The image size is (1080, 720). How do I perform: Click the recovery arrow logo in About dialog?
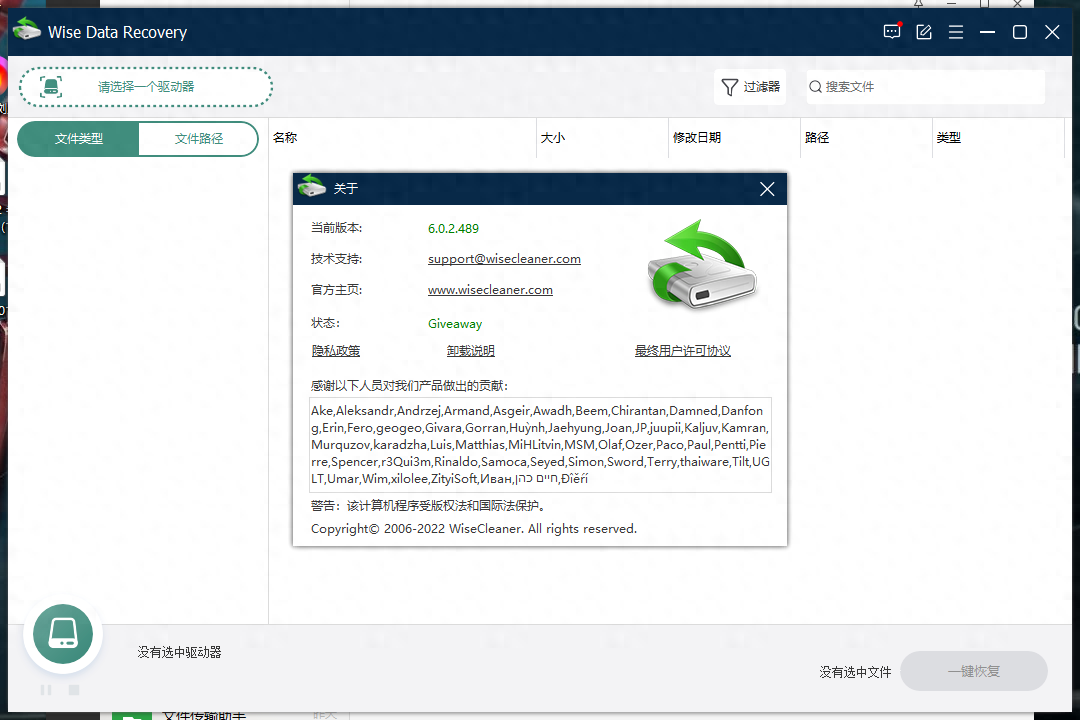click(700, 265)
